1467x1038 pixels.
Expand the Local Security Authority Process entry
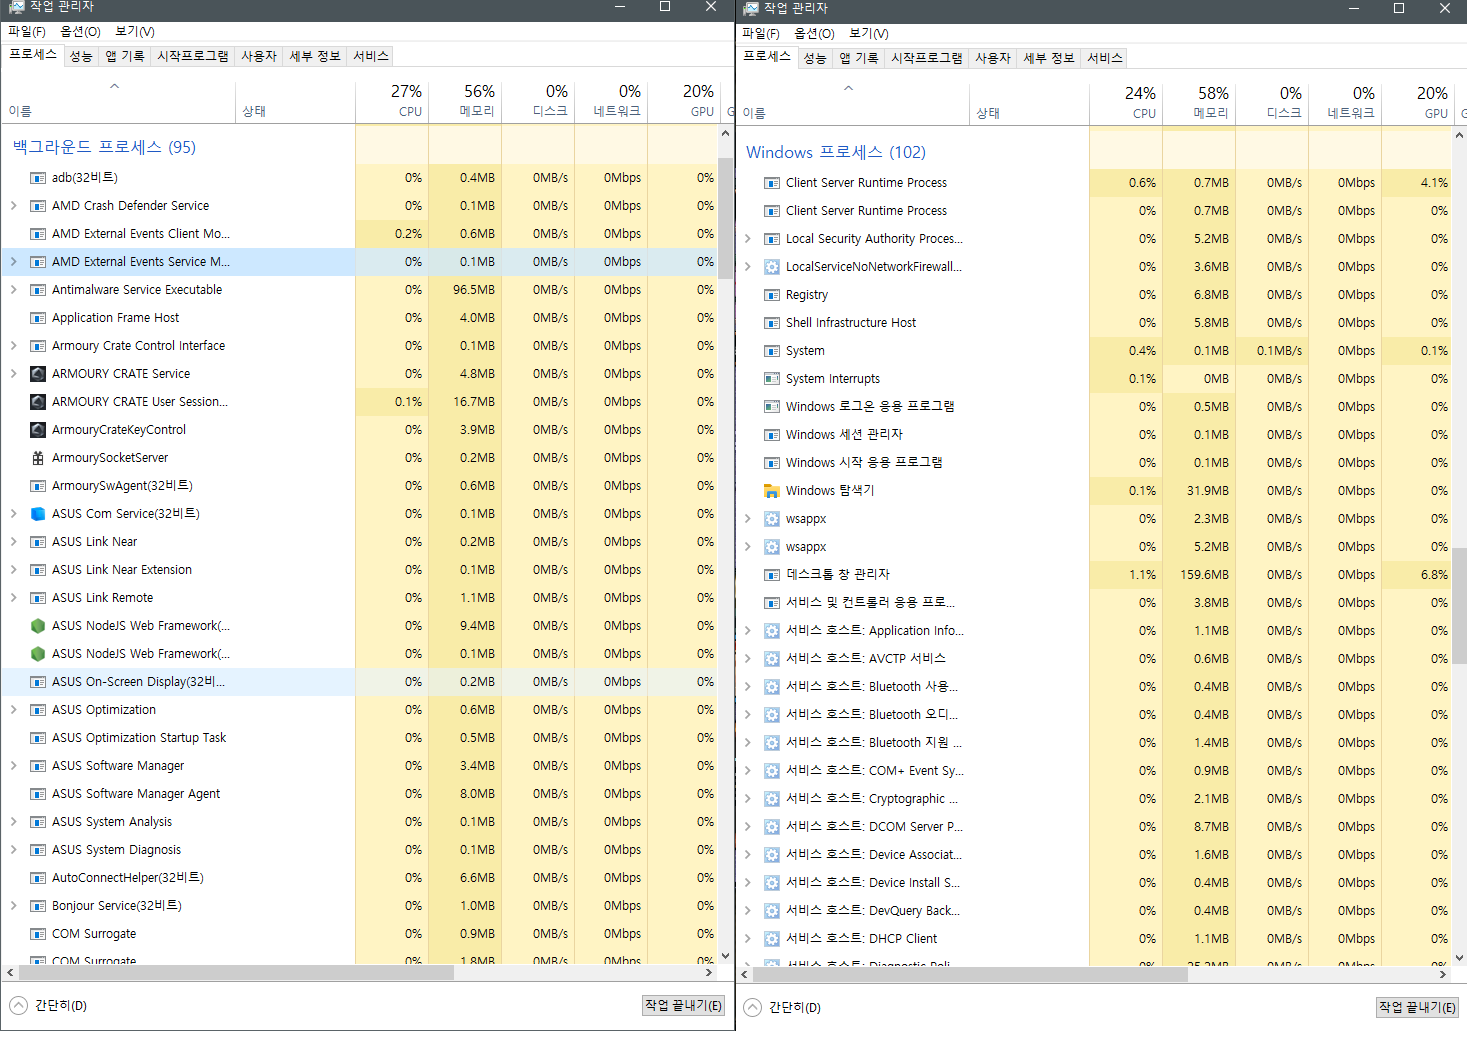[747, 239]
